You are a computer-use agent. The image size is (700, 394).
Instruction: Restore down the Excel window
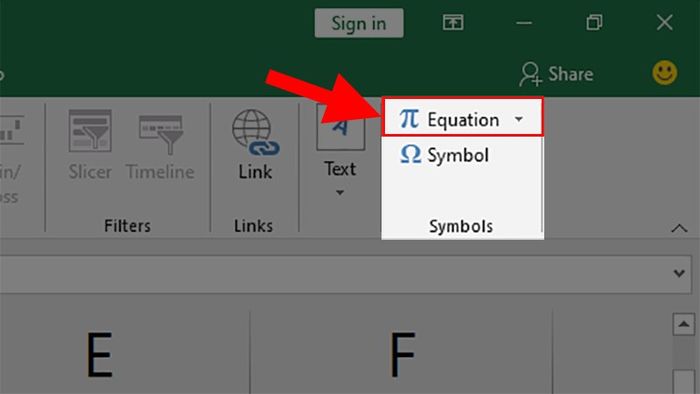click(x=594, y=22)
